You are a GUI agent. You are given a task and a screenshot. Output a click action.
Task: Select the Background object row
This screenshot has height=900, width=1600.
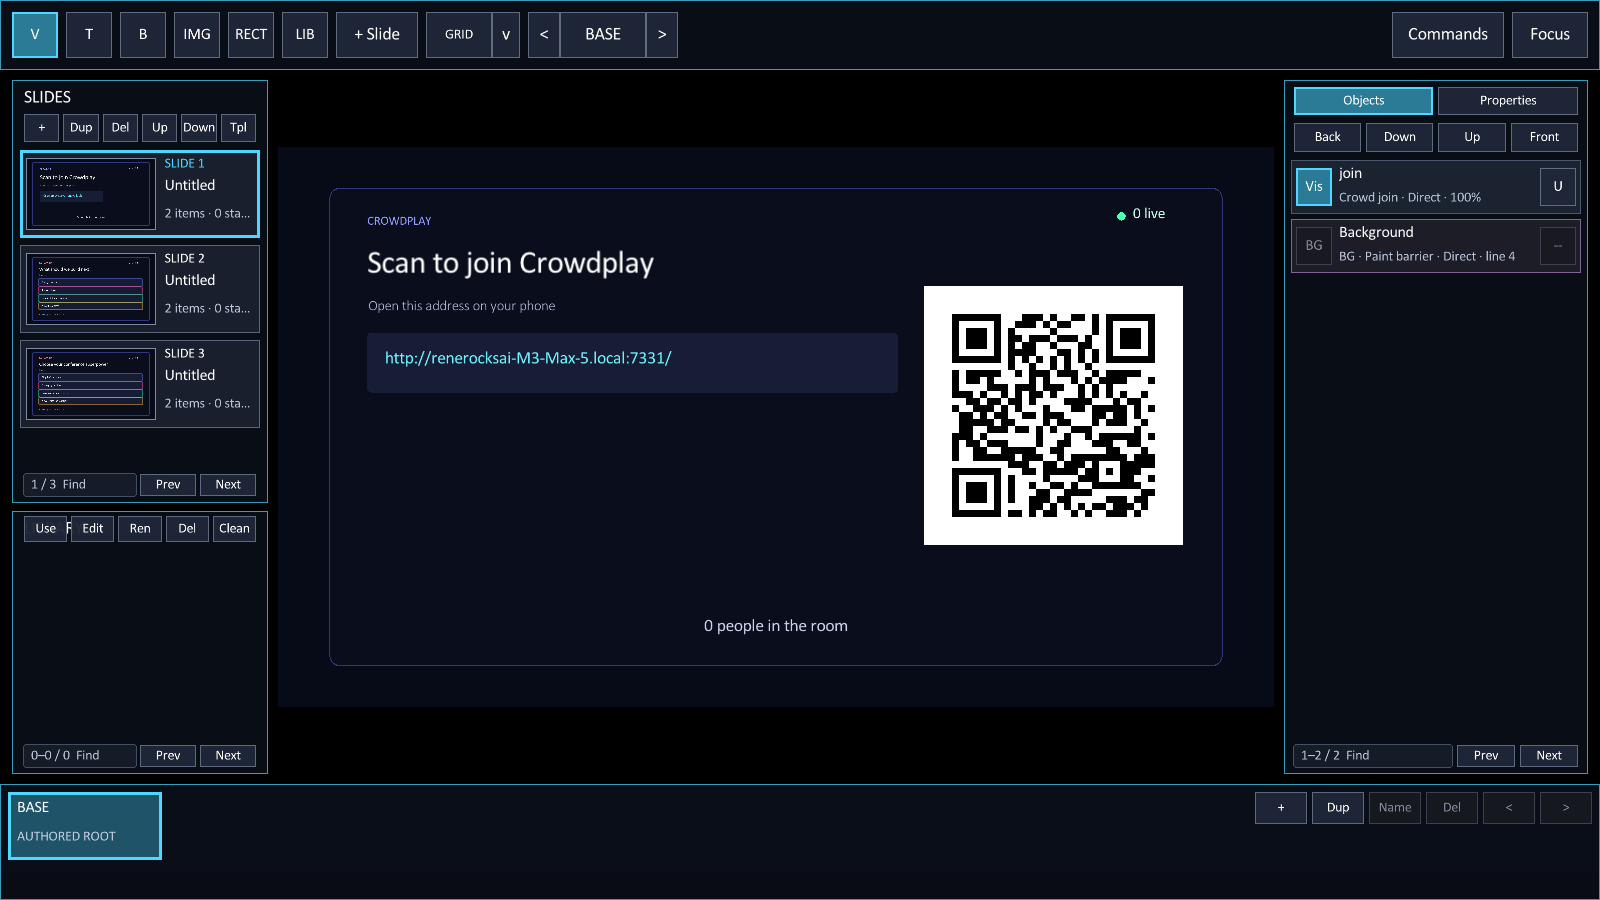tap(1436, 246)
